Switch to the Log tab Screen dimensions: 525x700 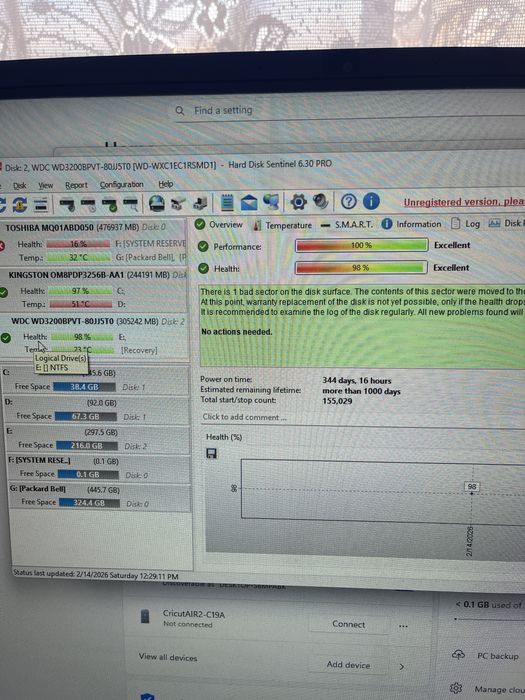[465, 223]
